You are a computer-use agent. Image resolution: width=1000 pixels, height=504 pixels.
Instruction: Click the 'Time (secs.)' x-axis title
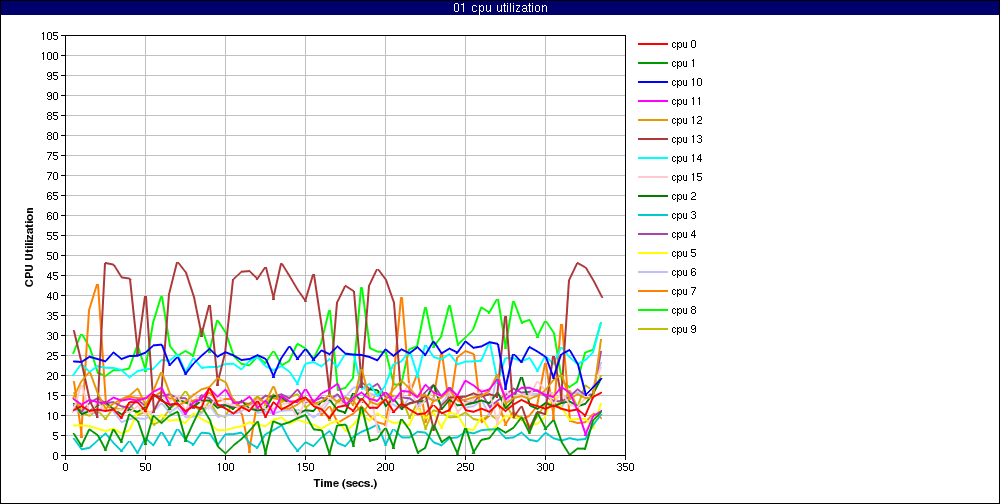click(x=345, y=484)
